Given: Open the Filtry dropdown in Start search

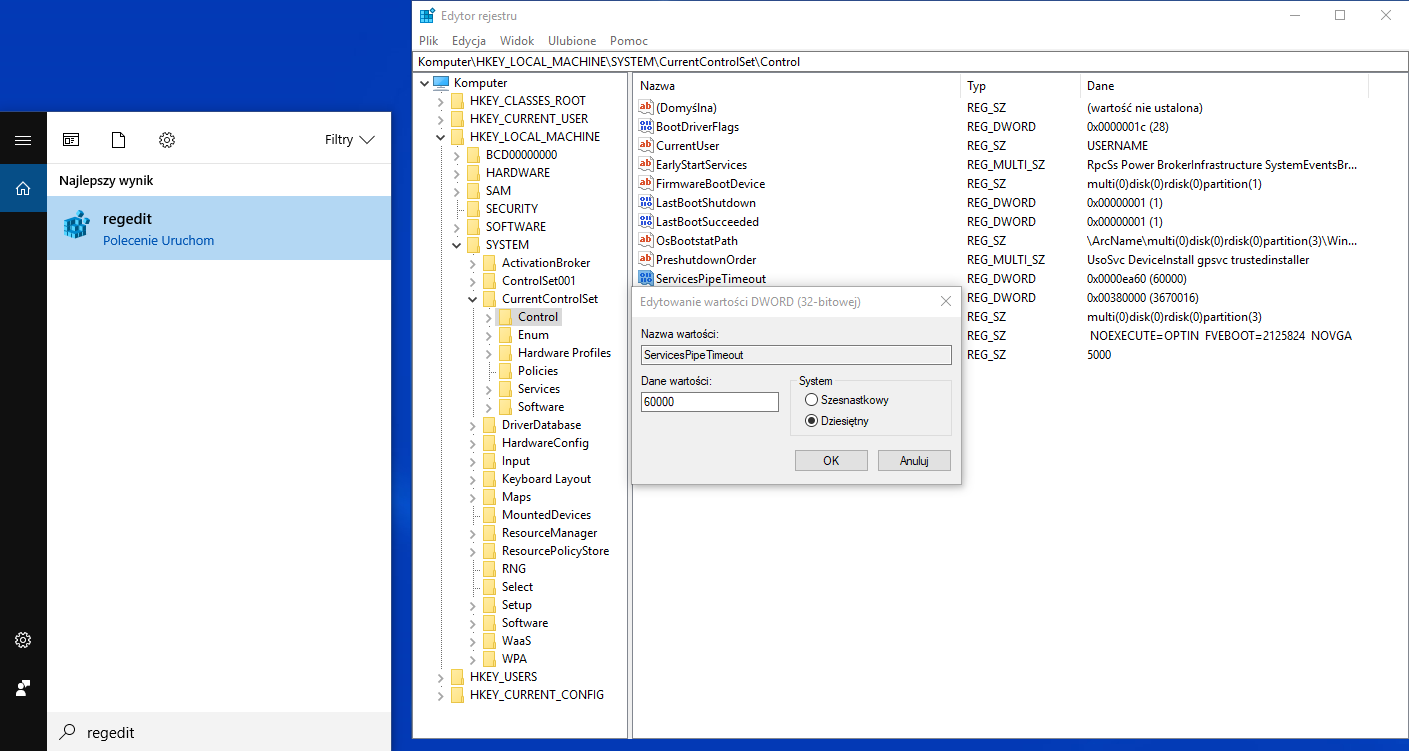Looking at the screenshot, I should 348,139.
